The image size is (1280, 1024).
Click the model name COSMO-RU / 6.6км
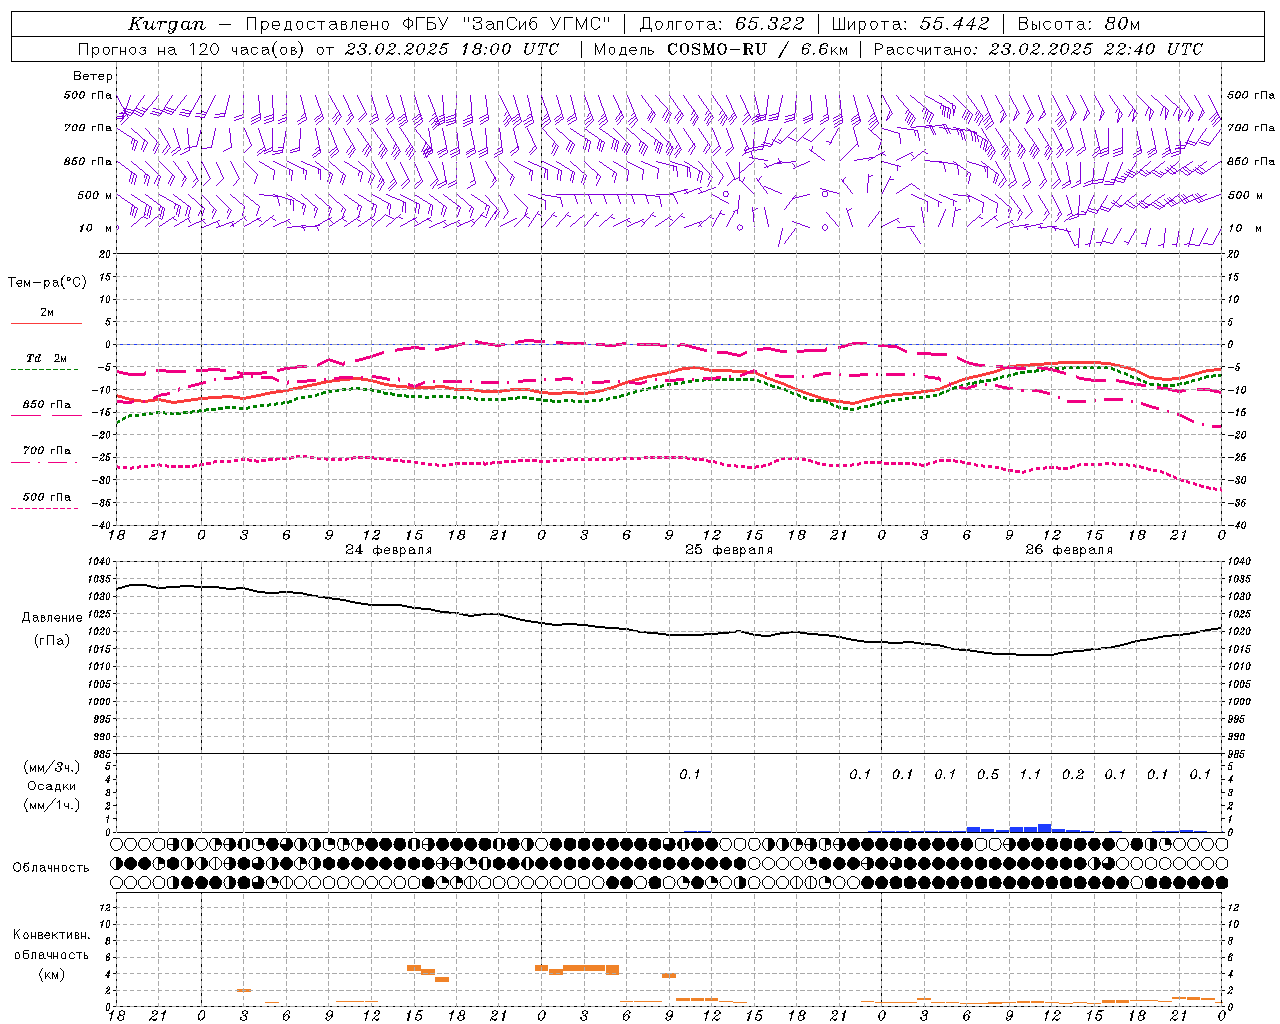(757, 49)
